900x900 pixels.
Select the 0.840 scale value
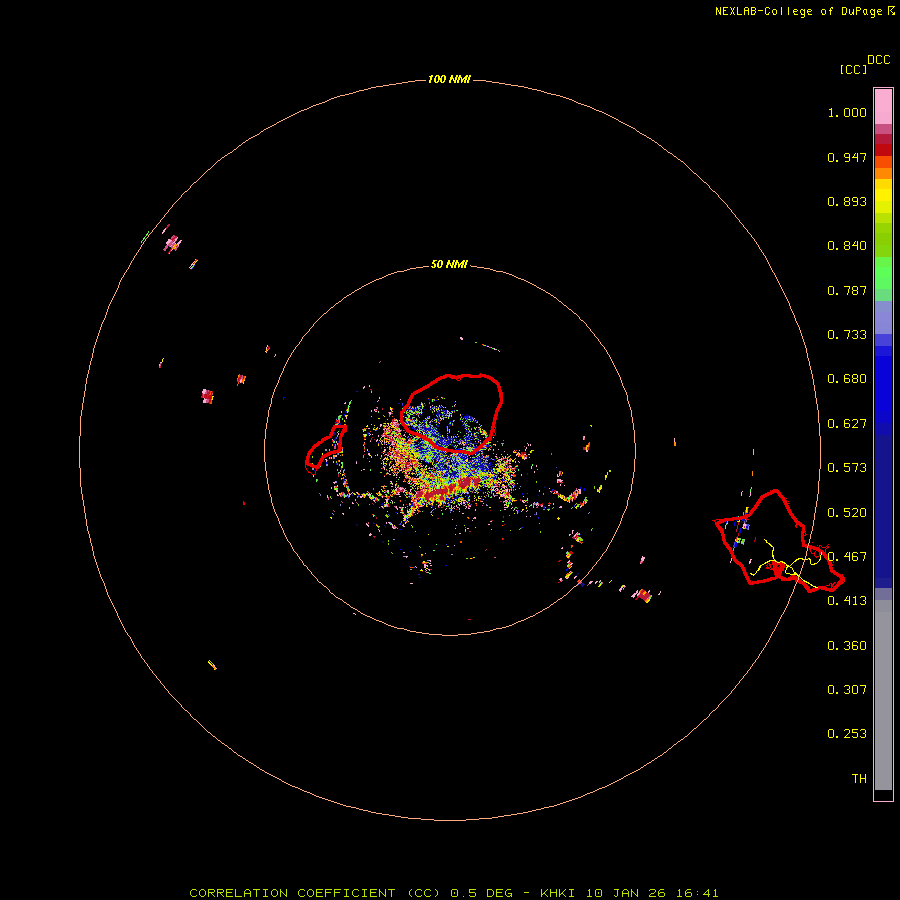coord(847,246)
